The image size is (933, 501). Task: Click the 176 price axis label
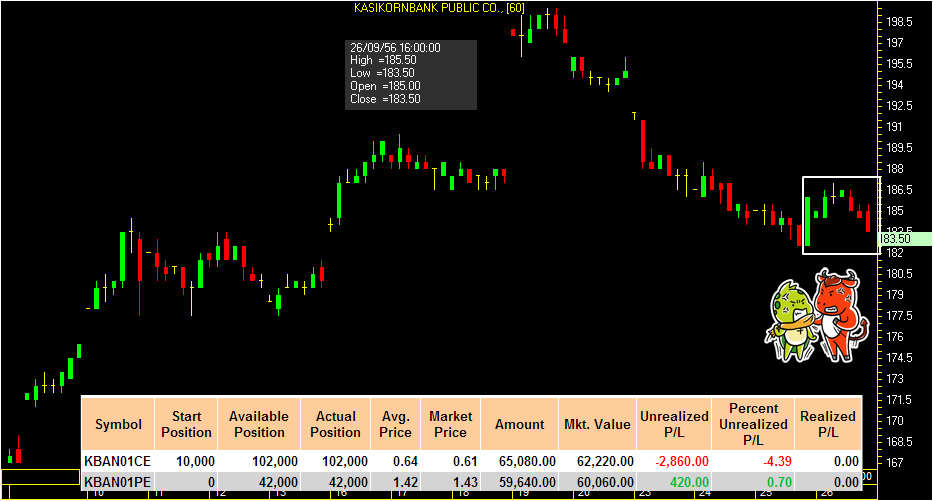[x=895, y=336]
